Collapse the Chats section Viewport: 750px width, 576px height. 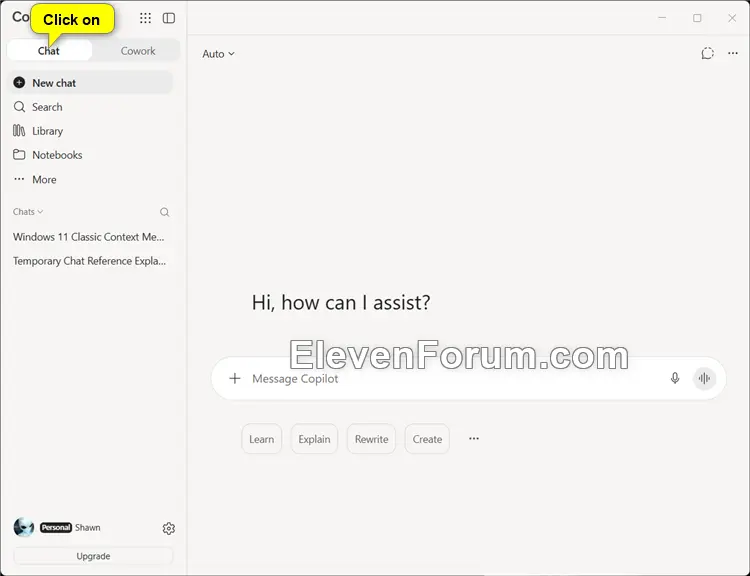tap(28, 211)
